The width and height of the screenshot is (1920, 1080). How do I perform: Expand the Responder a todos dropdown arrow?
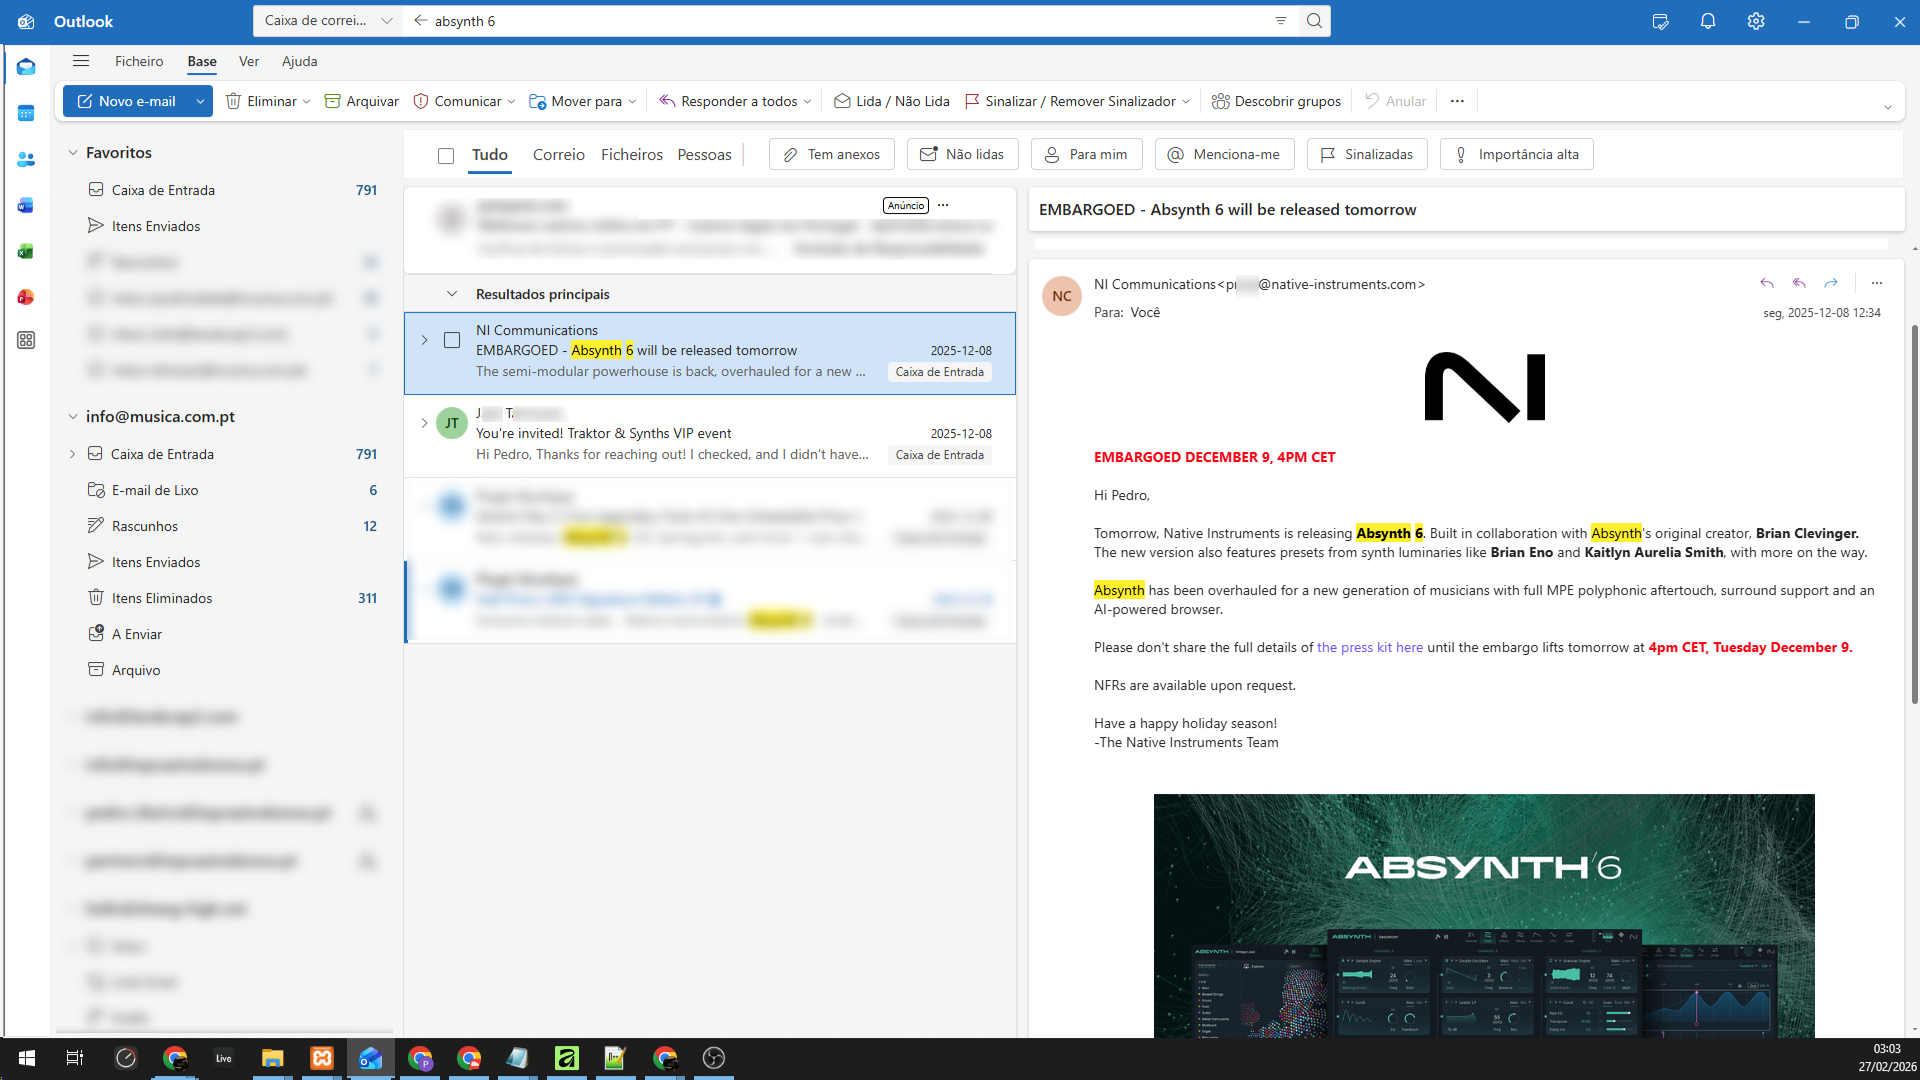[808, 101]
